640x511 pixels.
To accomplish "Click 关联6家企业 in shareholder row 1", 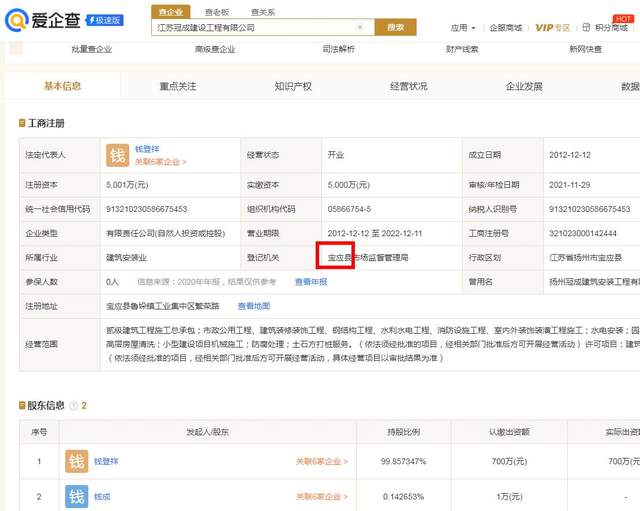I will [x=322, y=462].
